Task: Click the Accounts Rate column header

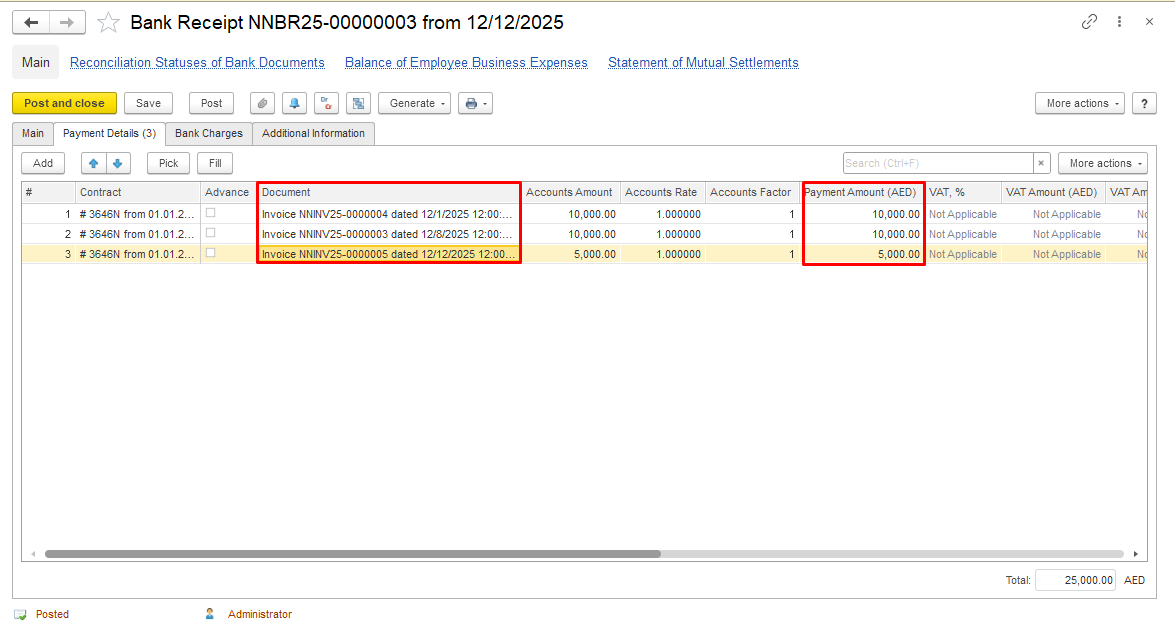Action: (x=662, y=193)
